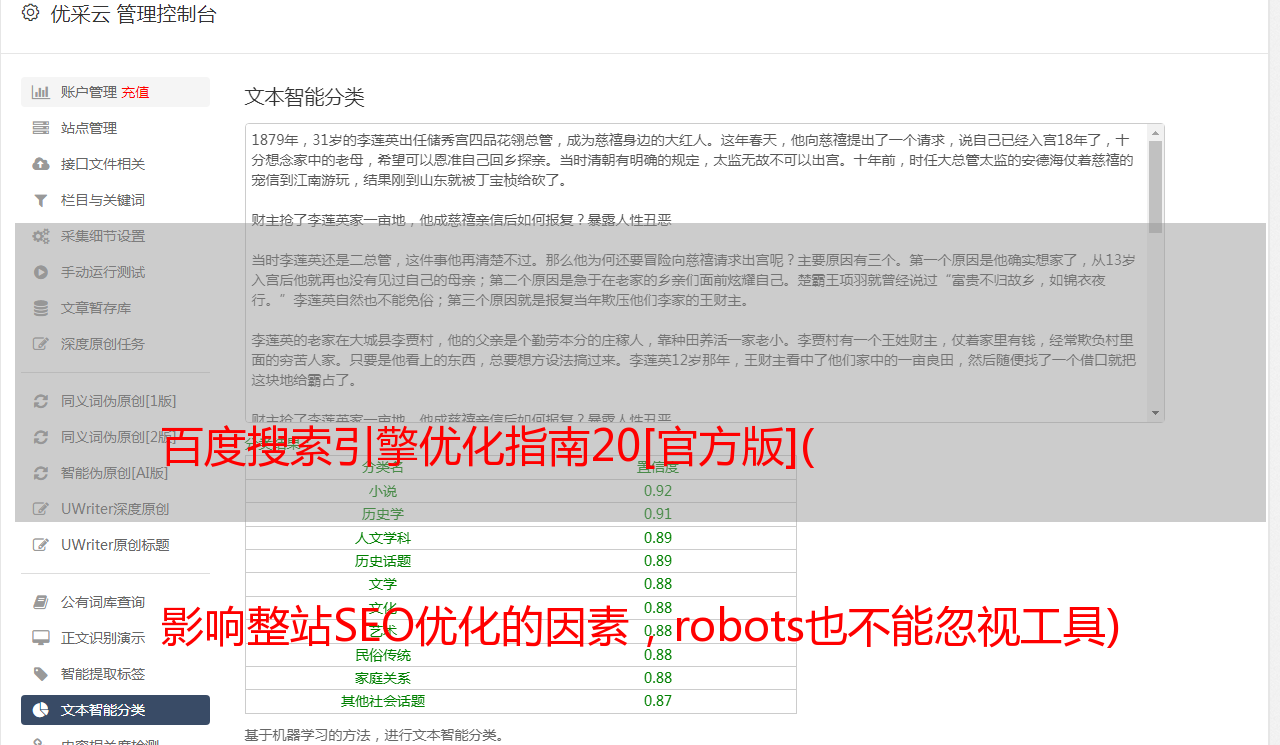Click the bar chart icon for 账户管理
This screenshot has height=745, width=1280.
click(x=40, y=92)
